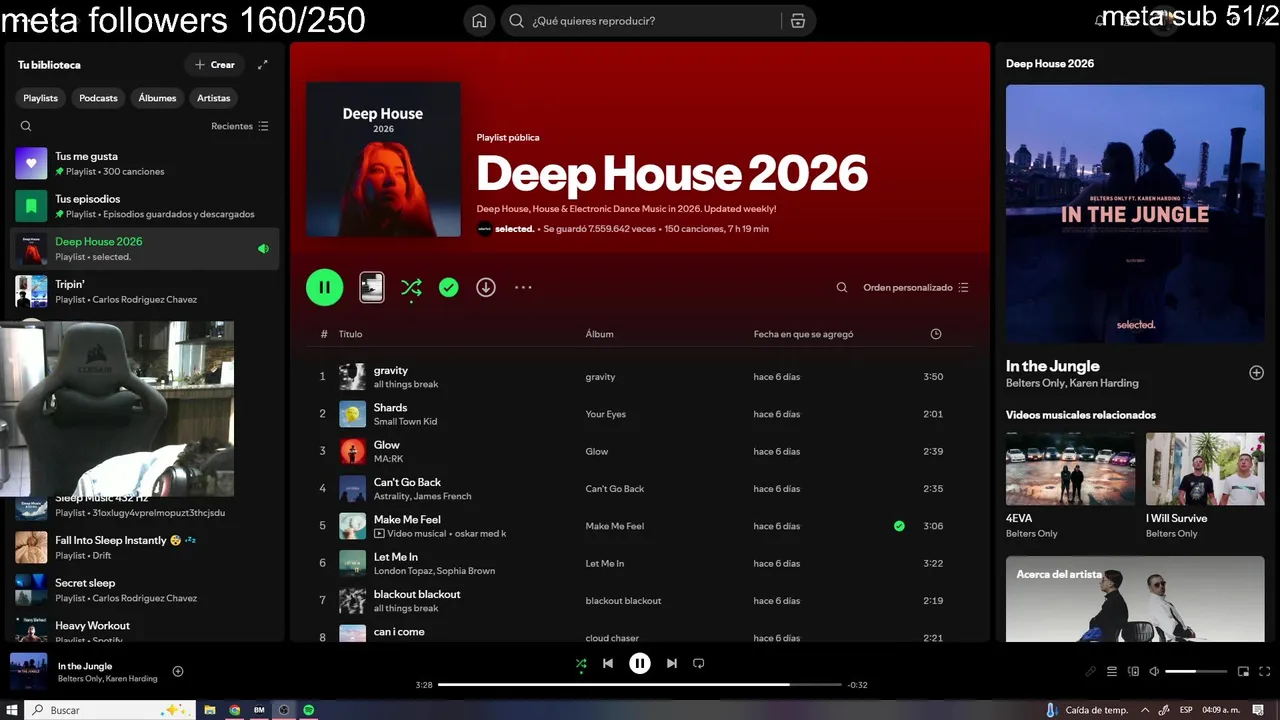Open 'Deep House 2026' in library

point(145,249)
